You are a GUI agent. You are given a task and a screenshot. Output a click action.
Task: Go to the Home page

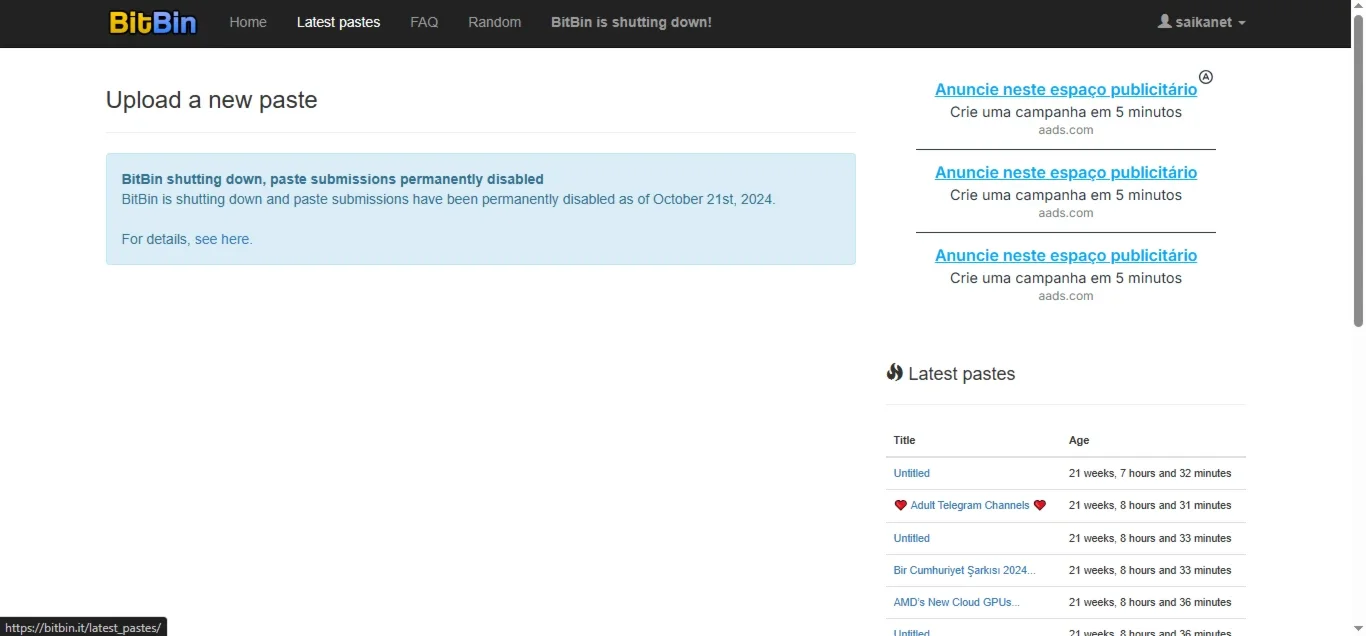point(248,22)
